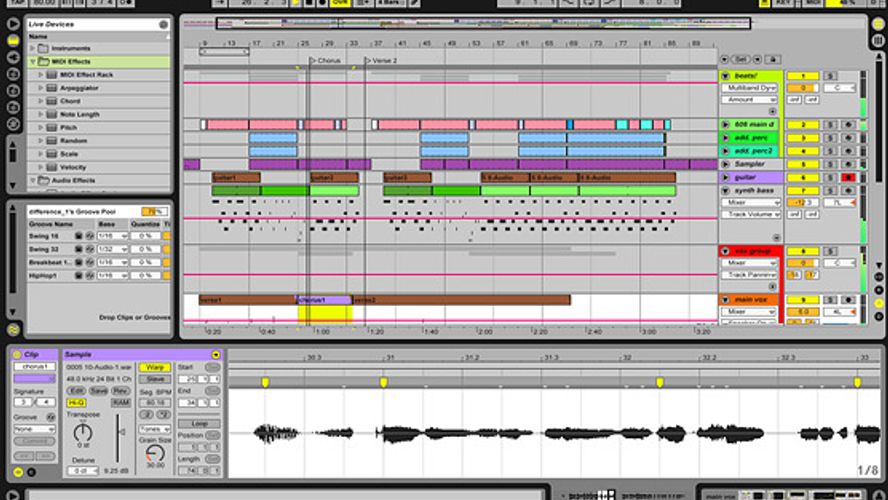
Task: Click the Verse 2 locator marker
Action: click(x=381, y=61)
